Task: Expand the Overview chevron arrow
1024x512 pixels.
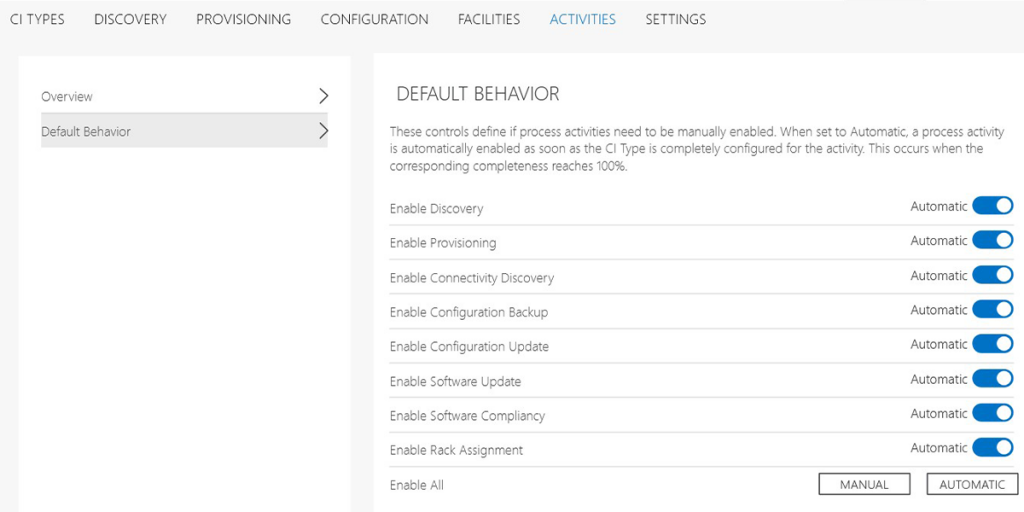Action: (x=323, y=97)
